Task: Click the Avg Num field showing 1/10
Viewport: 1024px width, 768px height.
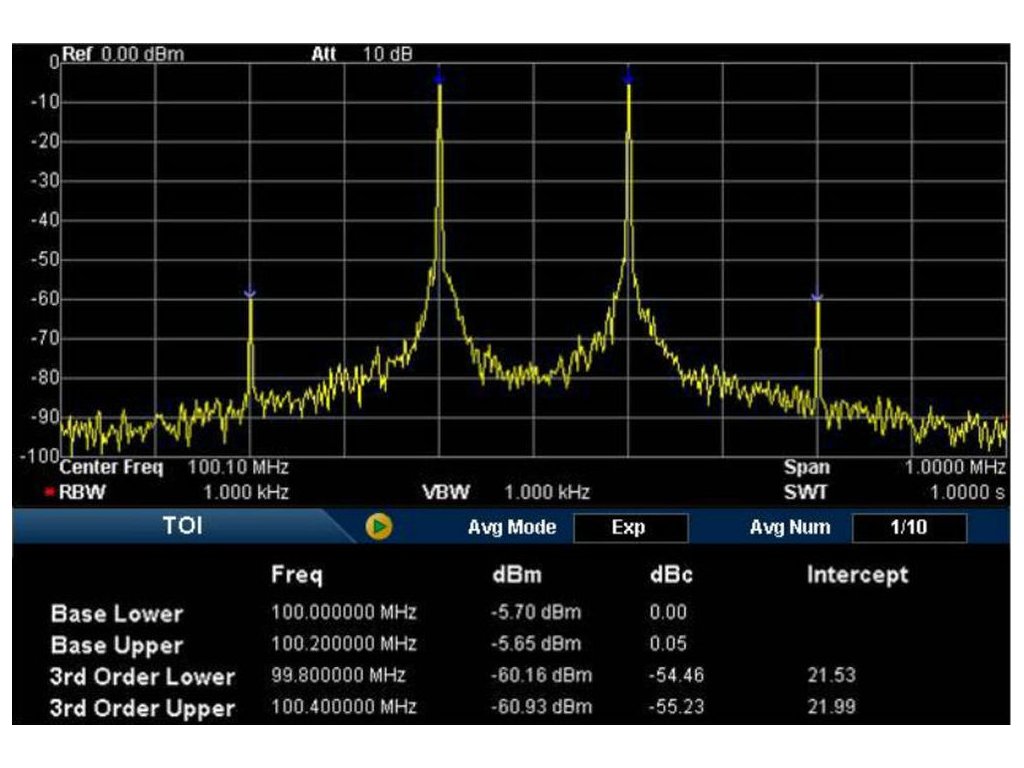Action: pos(909,528)
